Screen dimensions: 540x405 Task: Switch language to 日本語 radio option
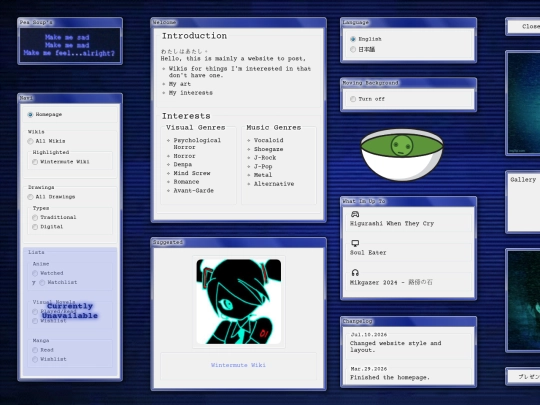click(x=353, y=50)
